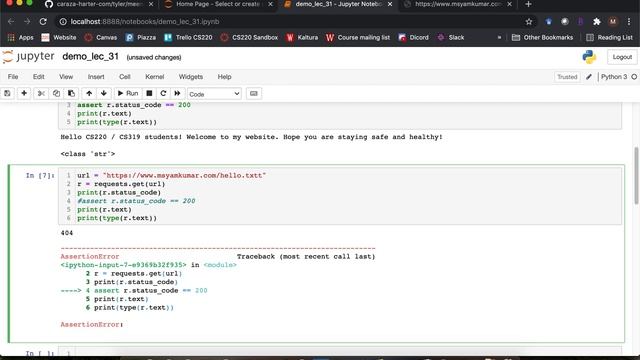
Task: Copy selected cells icon
Action: [56, 93]
